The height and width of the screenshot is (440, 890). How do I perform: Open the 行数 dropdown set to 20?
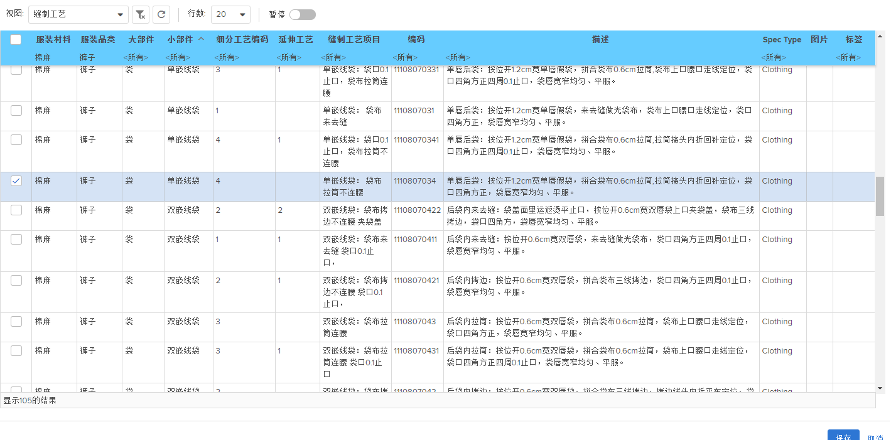coord(231,15)
